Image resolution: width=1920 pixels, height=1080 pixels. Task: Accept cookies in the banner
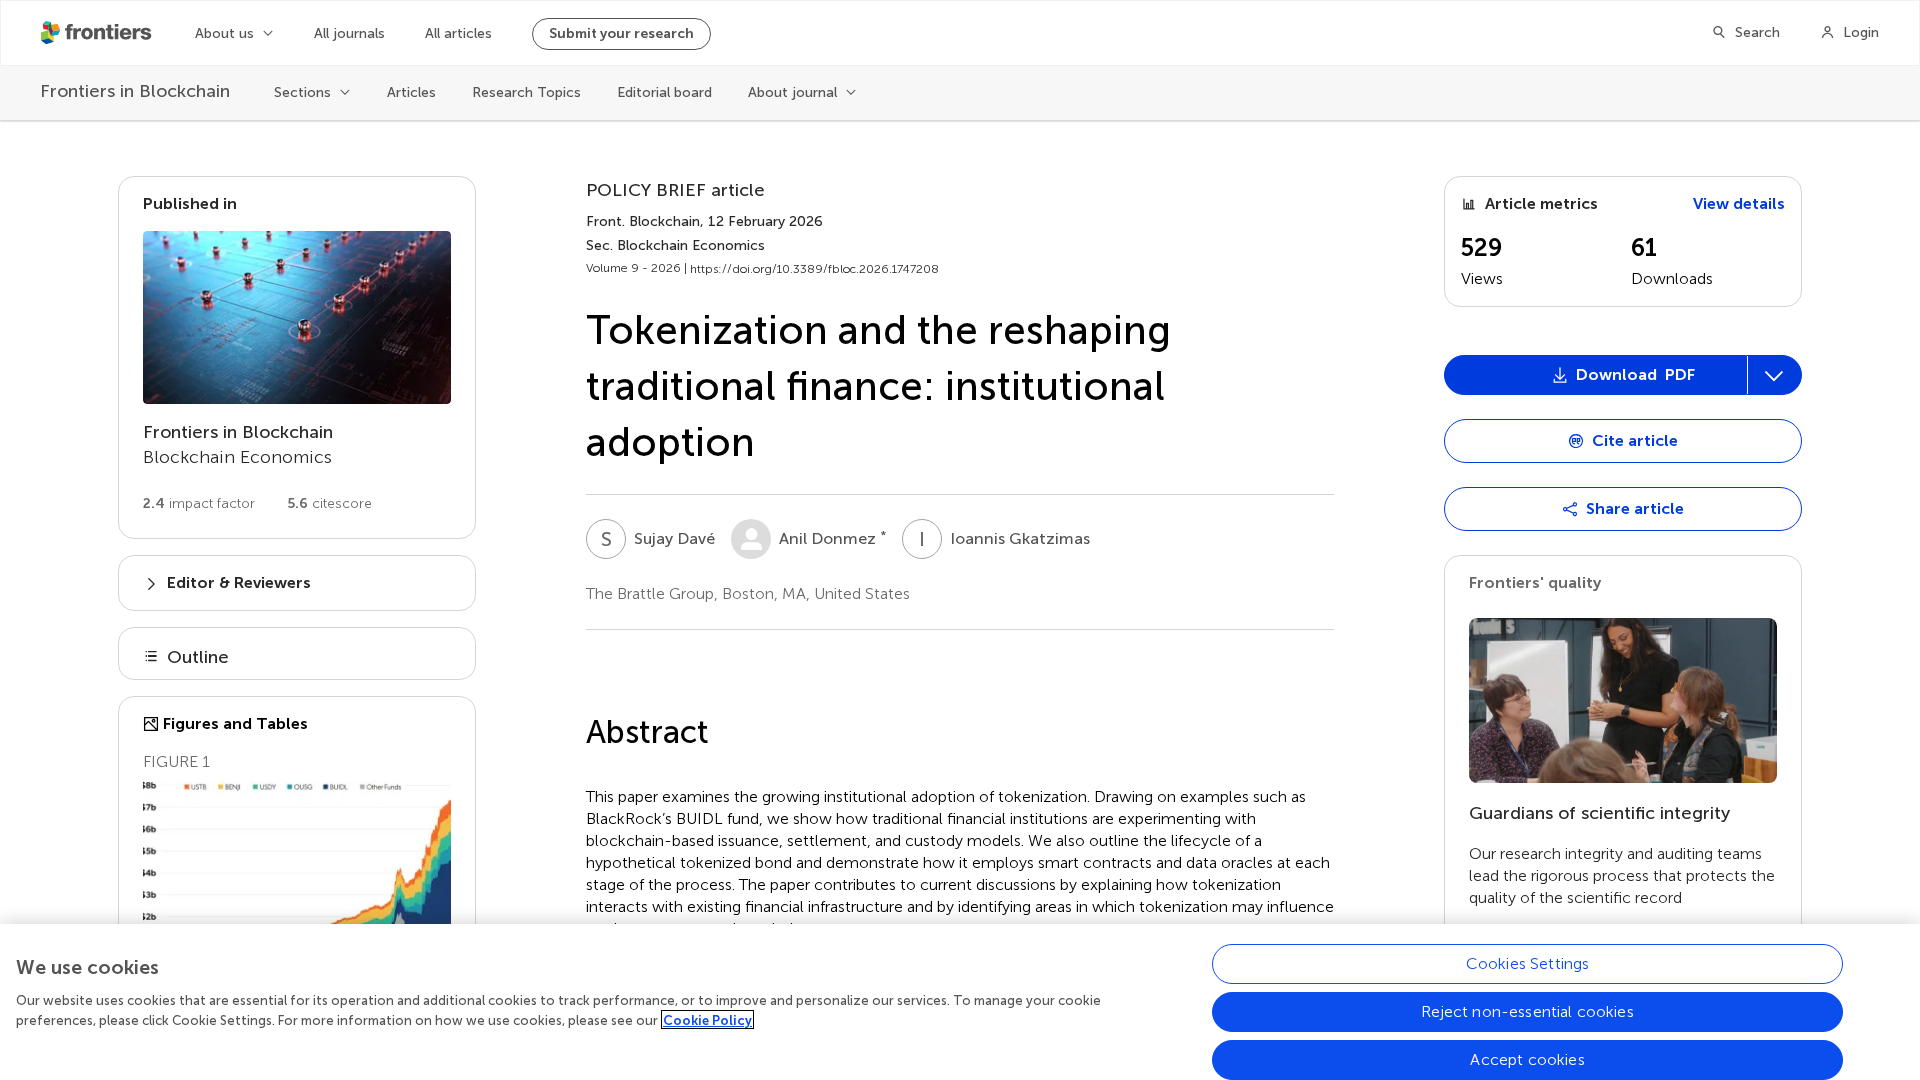click(1527, 1060)
